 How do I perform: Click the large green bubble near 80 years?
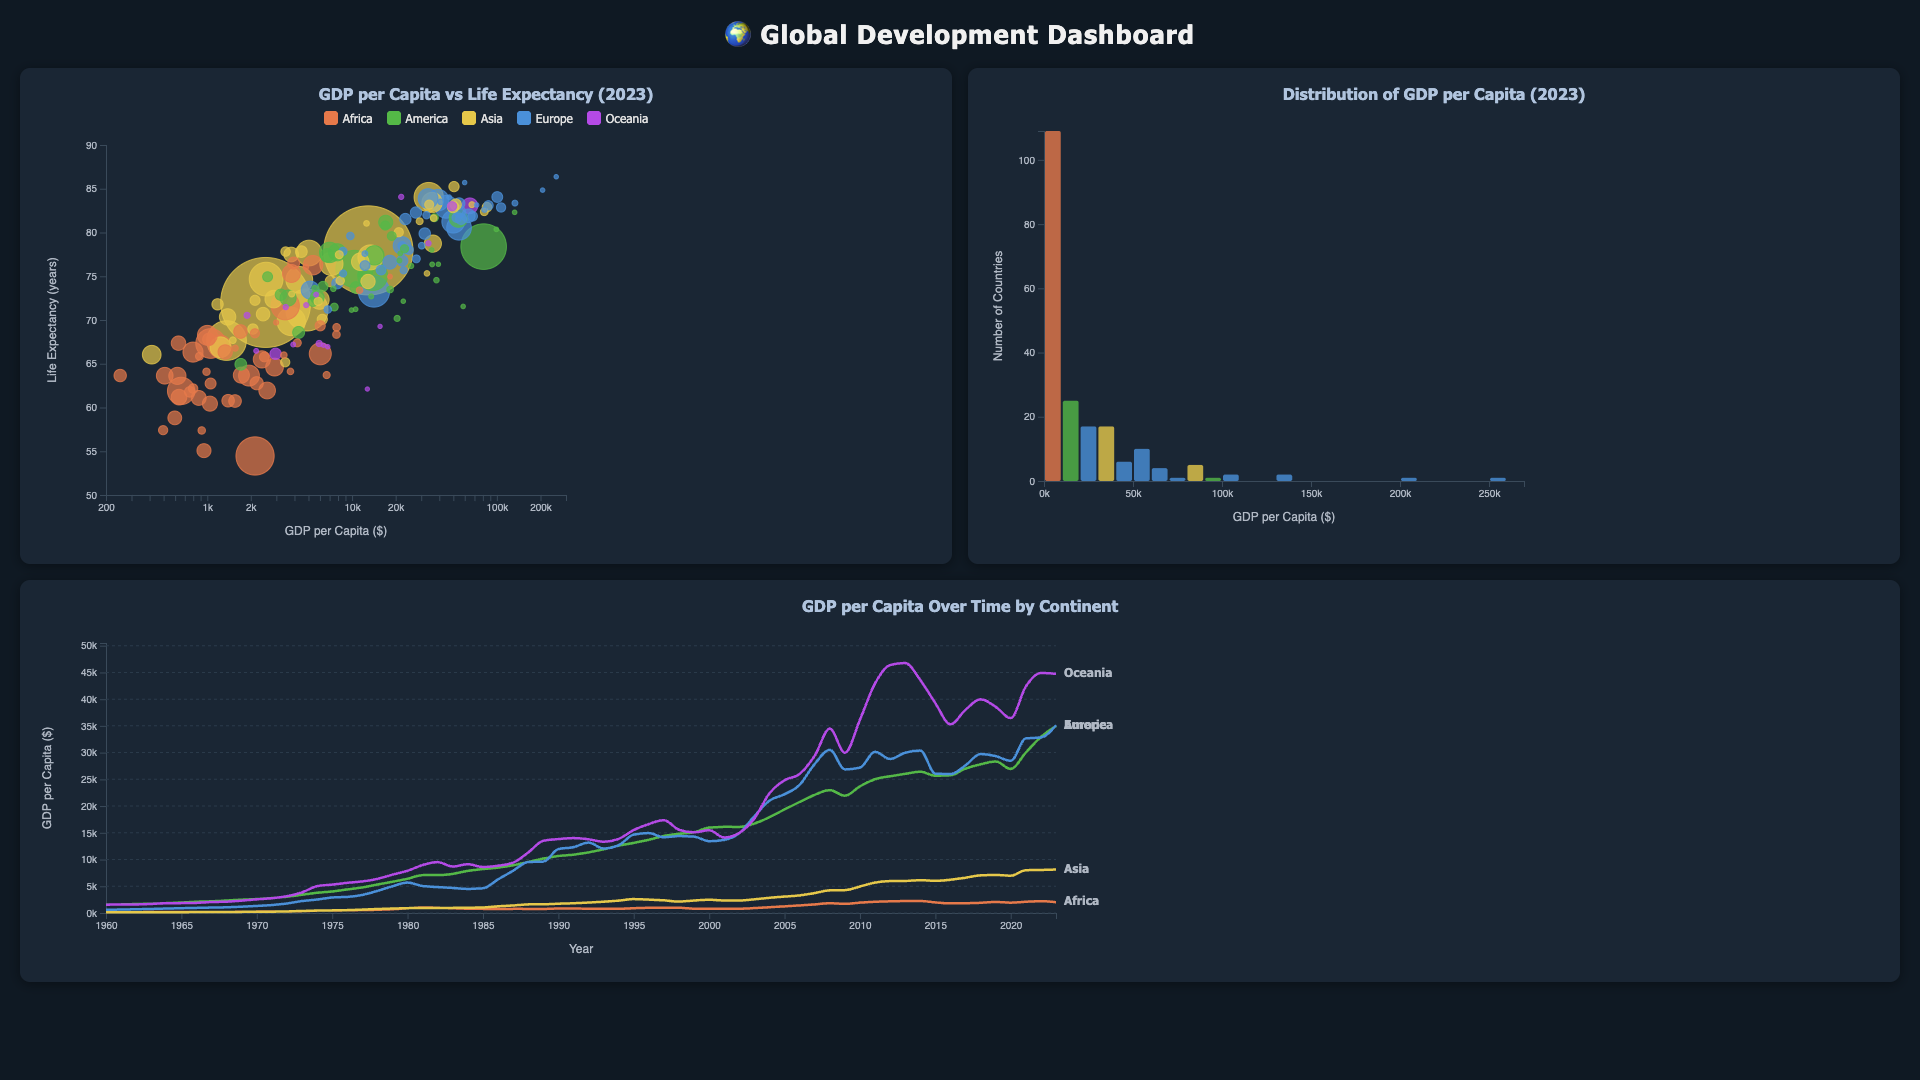point(483,247)
